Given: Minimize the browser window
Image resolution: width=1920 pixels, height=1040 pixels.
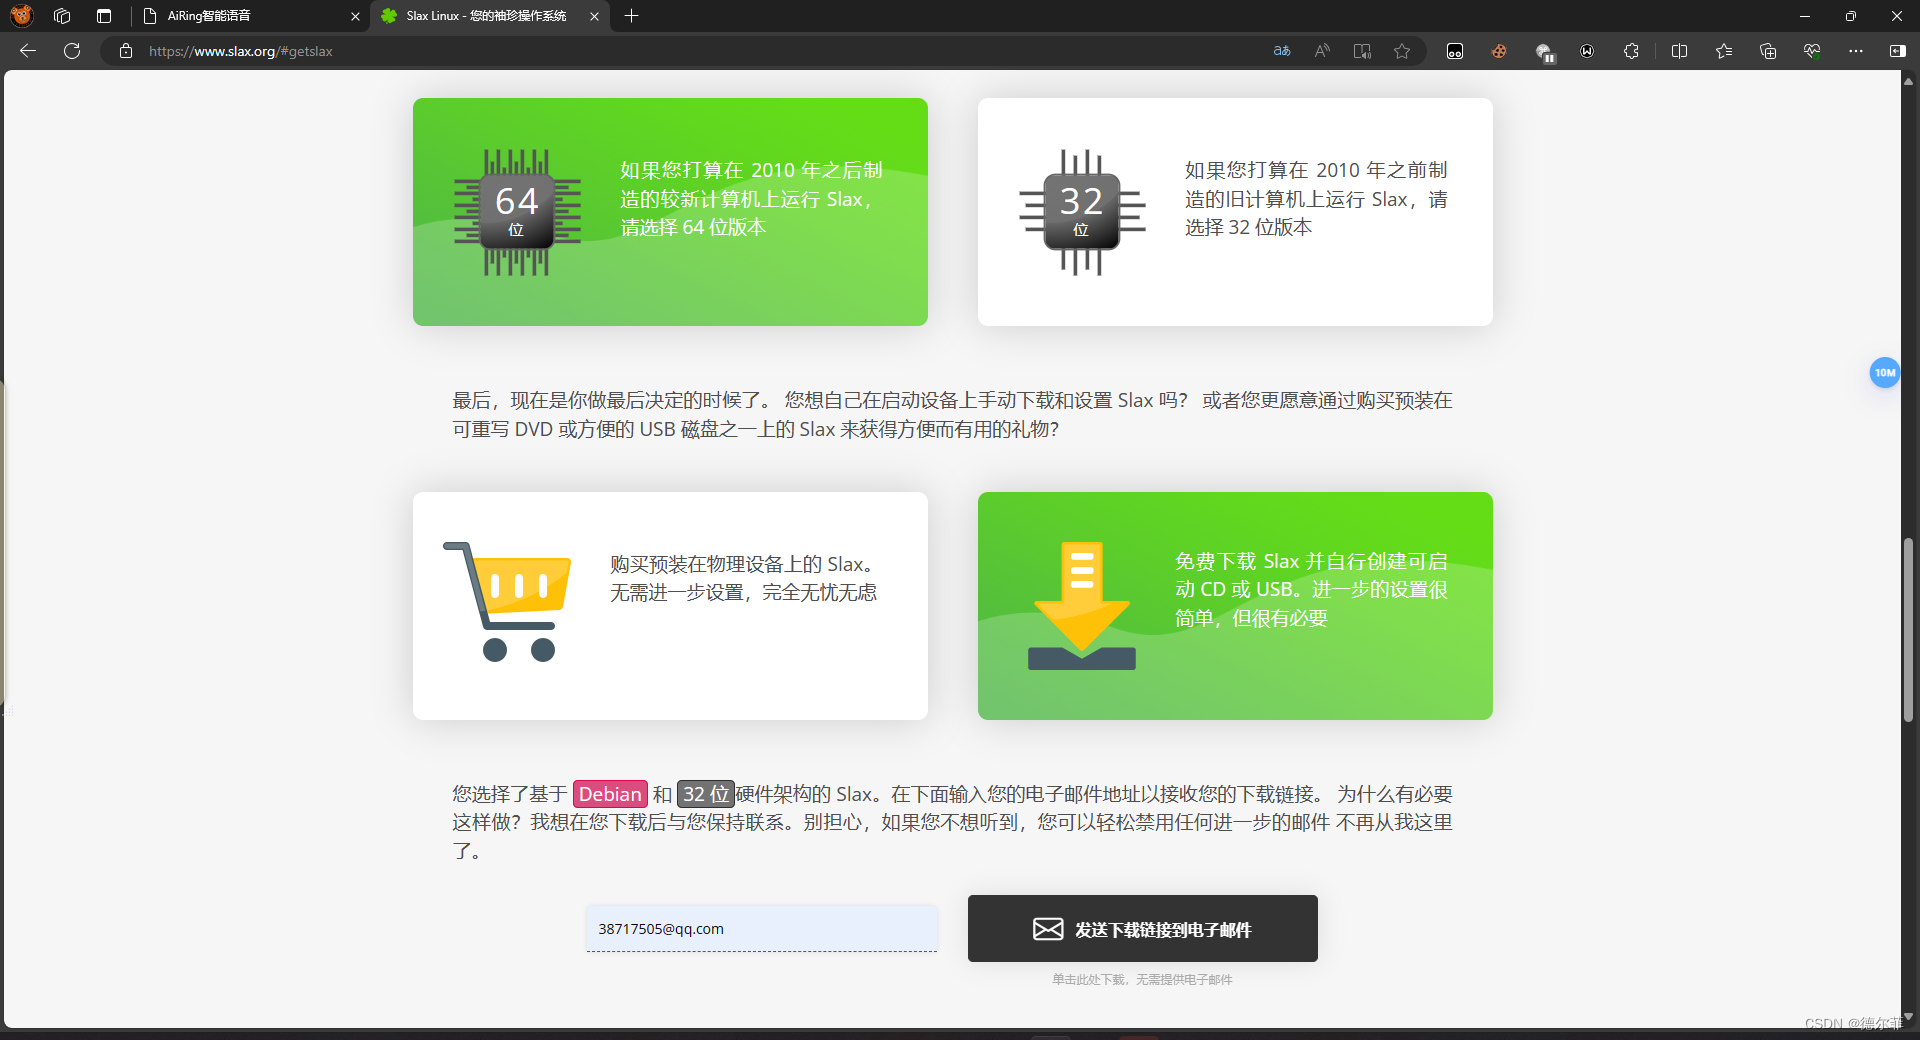Looking at the screenshot, I should [1805, 16].
